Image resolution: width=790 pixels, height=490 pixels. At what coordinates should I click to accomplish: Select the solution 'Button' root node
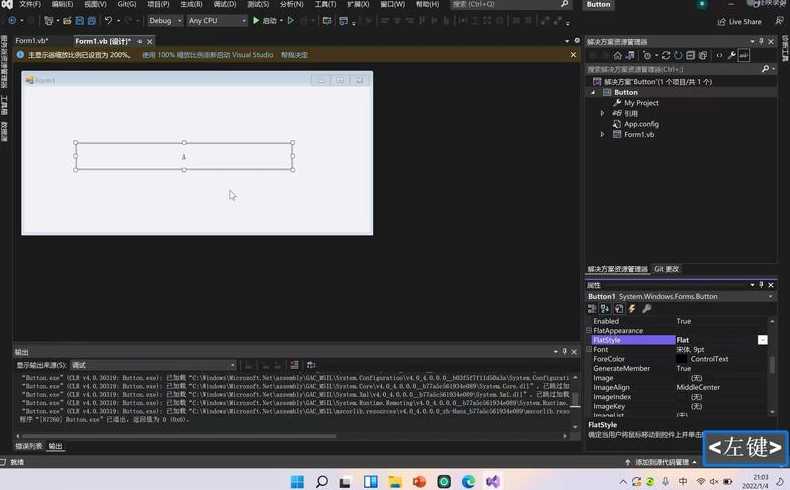click(x=657, y=82)
